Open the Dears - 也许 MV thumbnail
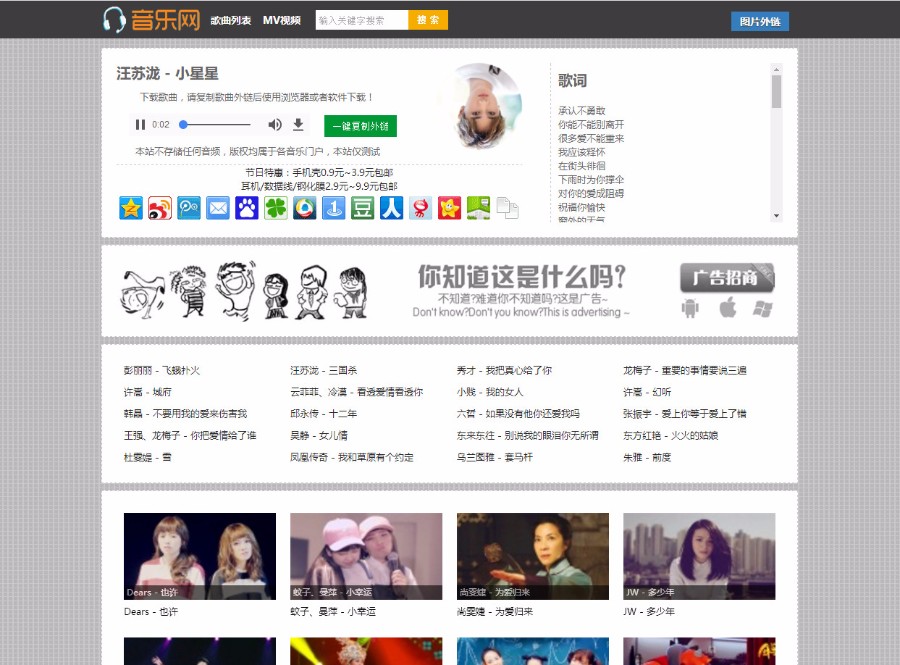The image size is (900, 665). (200, 556)
